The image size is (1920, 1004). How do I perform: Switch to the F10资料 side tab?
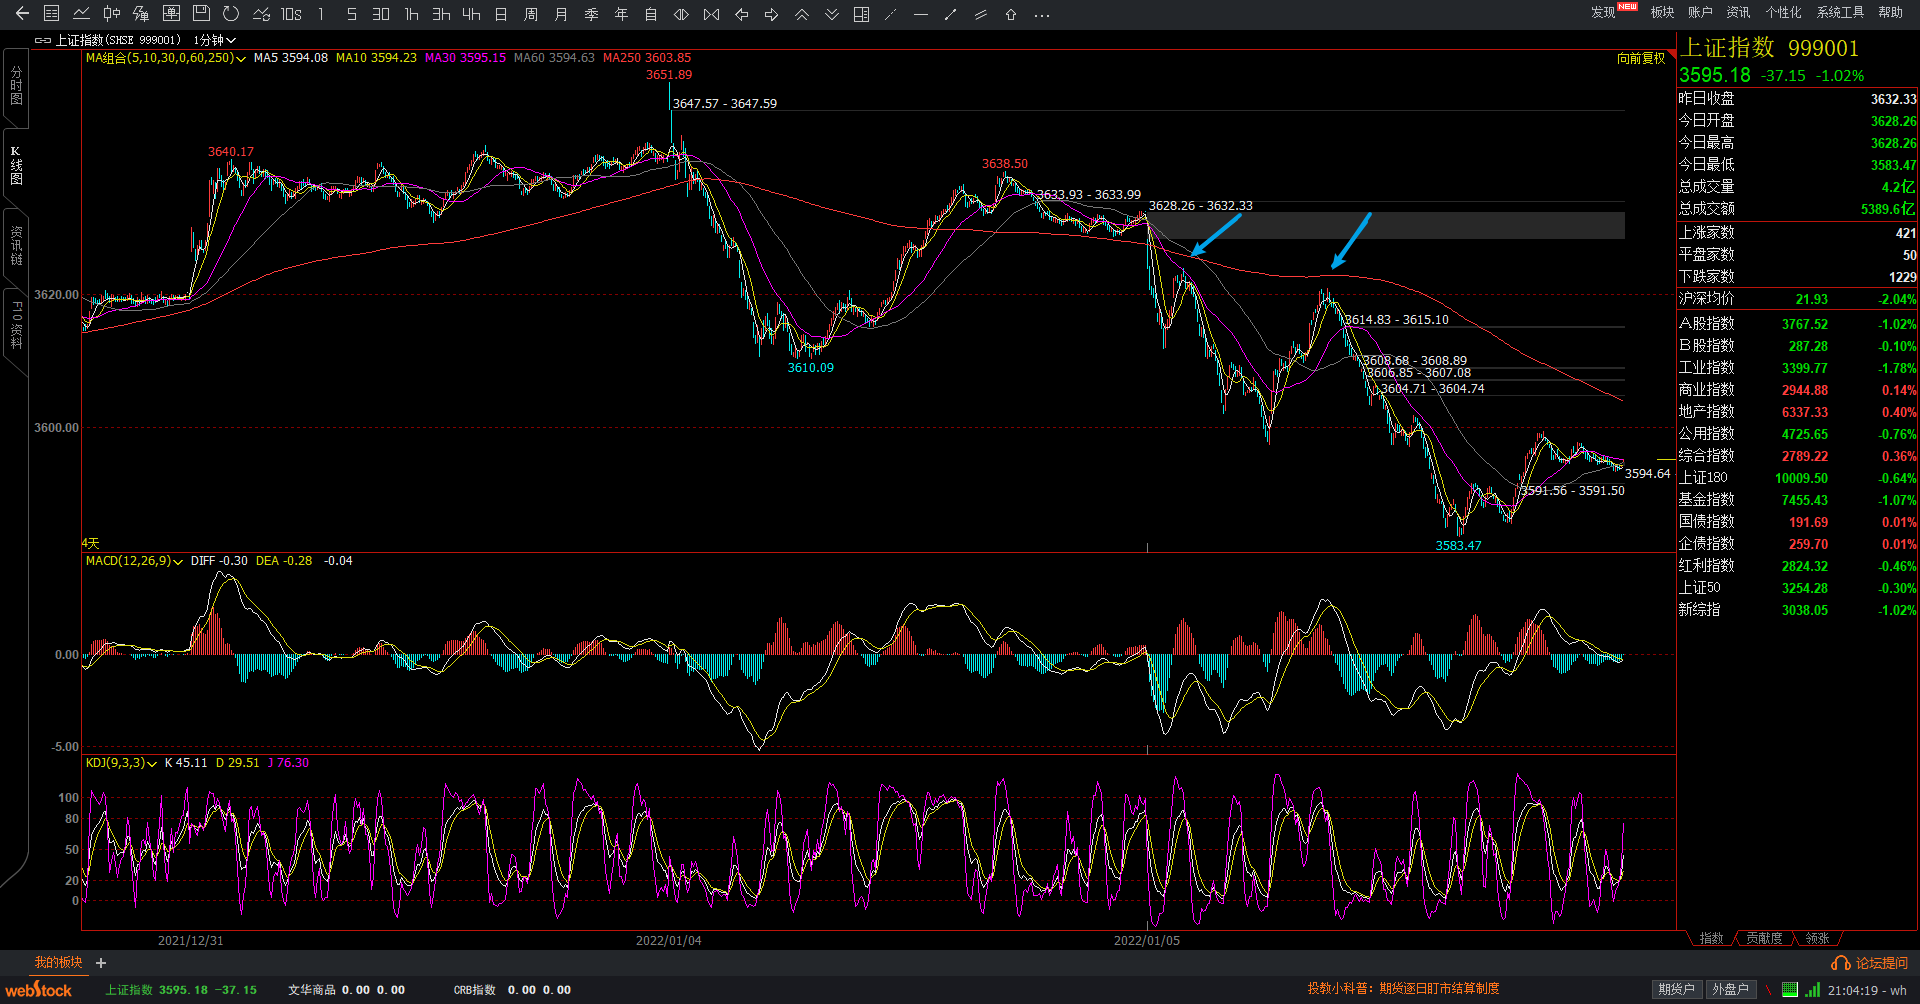(16, 325)
